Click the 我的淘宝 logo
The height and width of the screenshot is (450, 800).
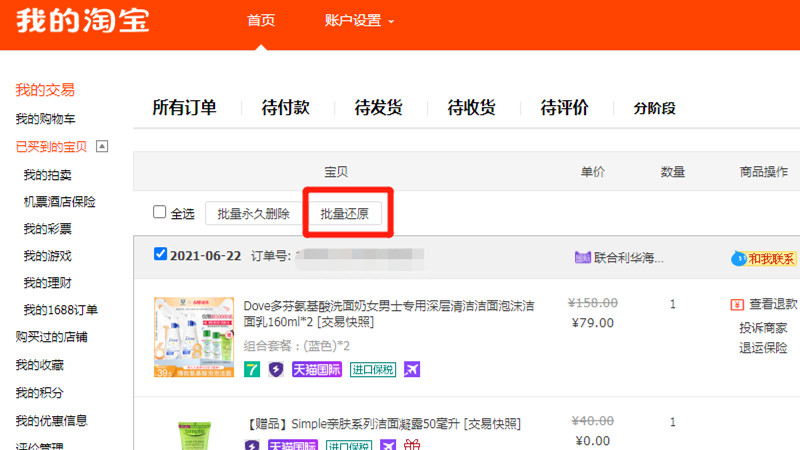point(83,20)
